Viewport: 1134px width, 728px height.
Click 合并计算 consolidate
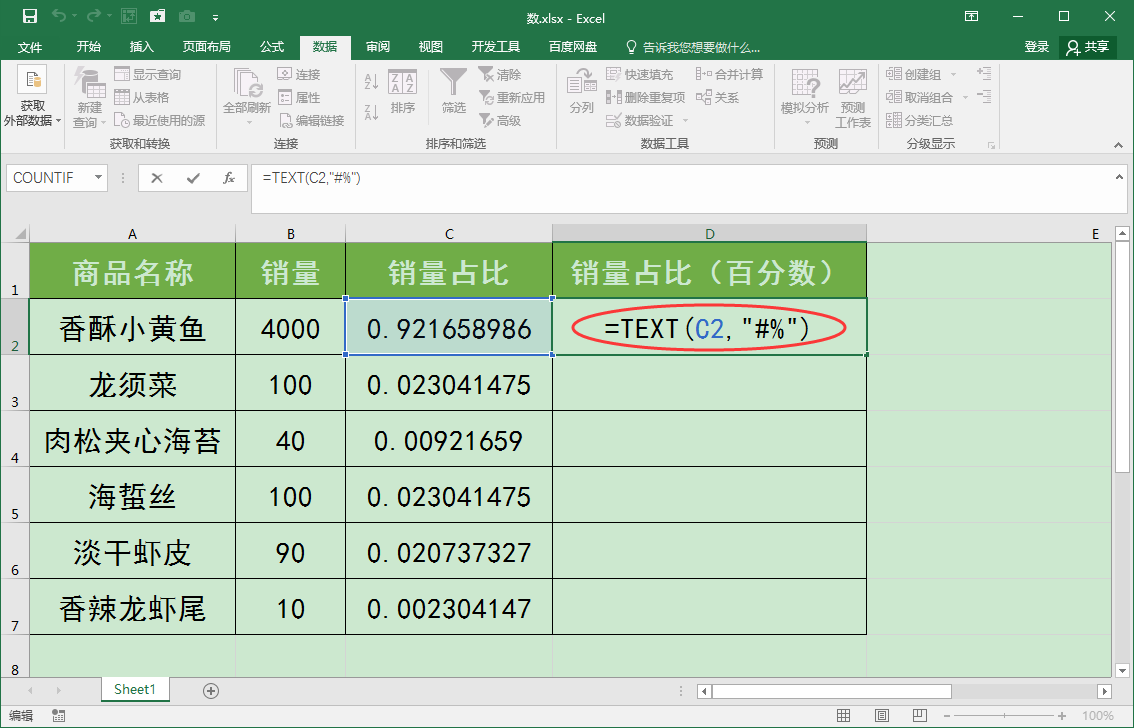pos(729,74)
